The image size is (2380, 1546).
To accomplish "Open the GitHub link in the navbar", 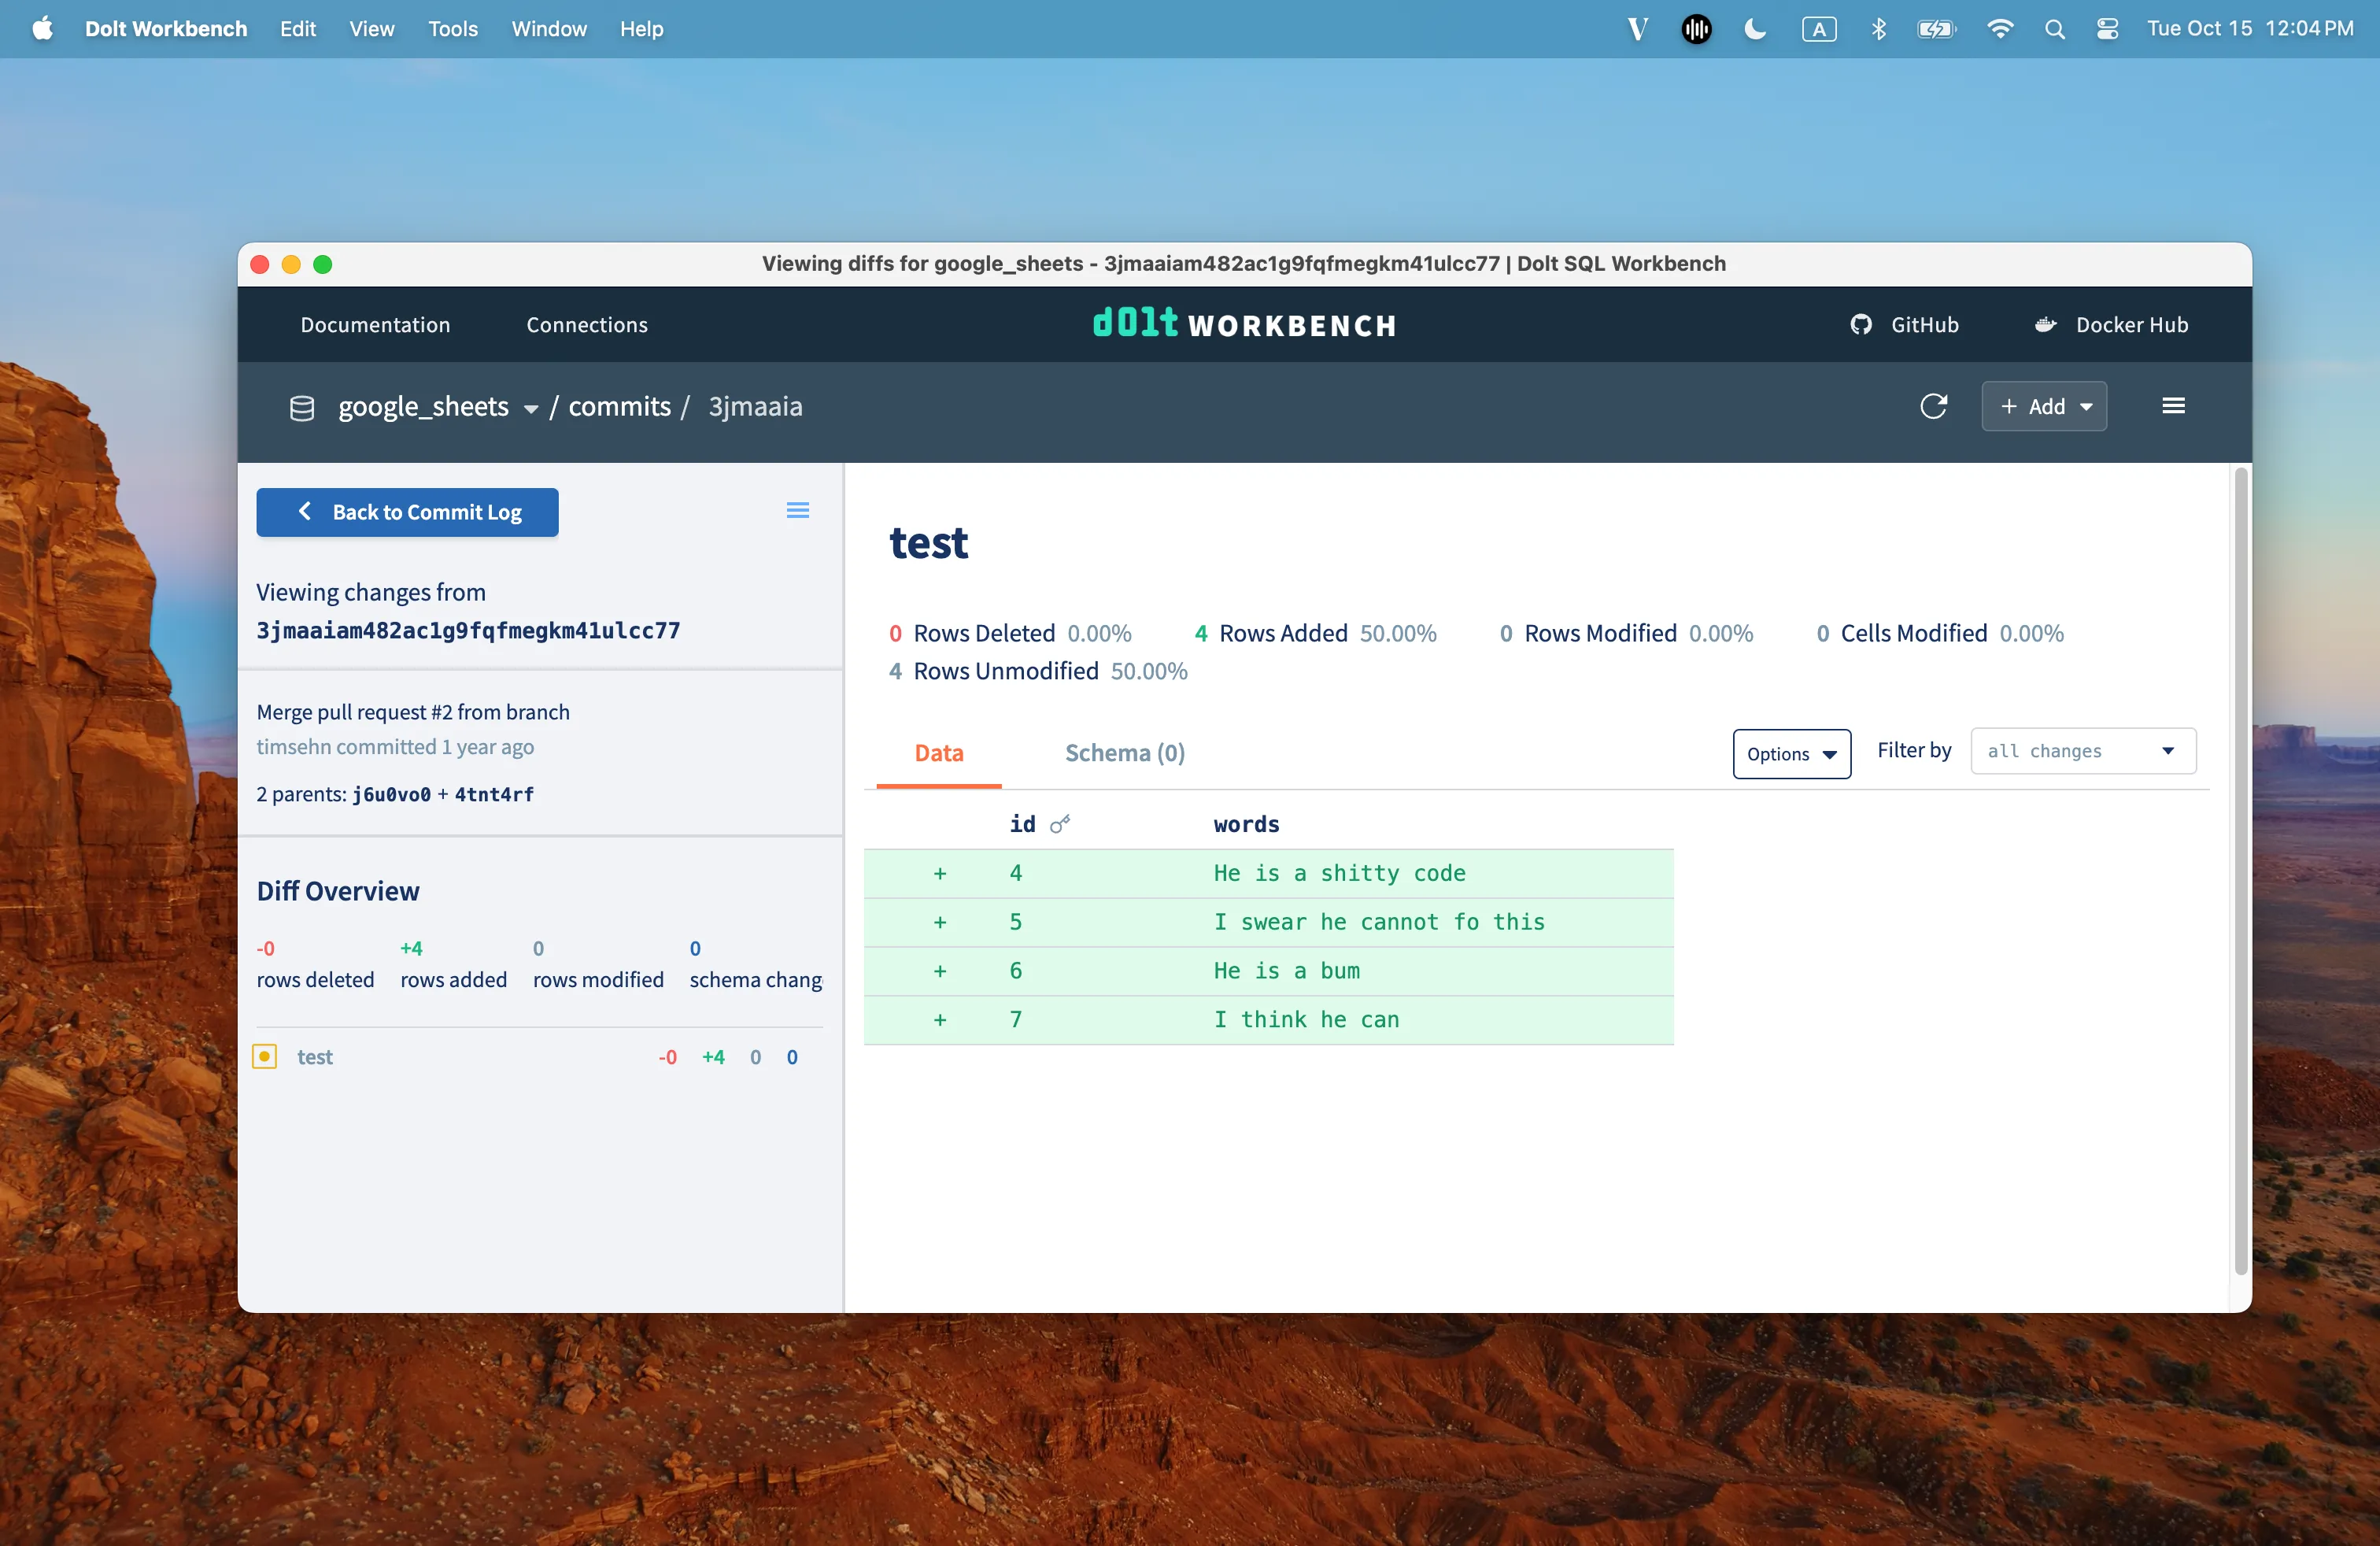I will click(1904, 325).
